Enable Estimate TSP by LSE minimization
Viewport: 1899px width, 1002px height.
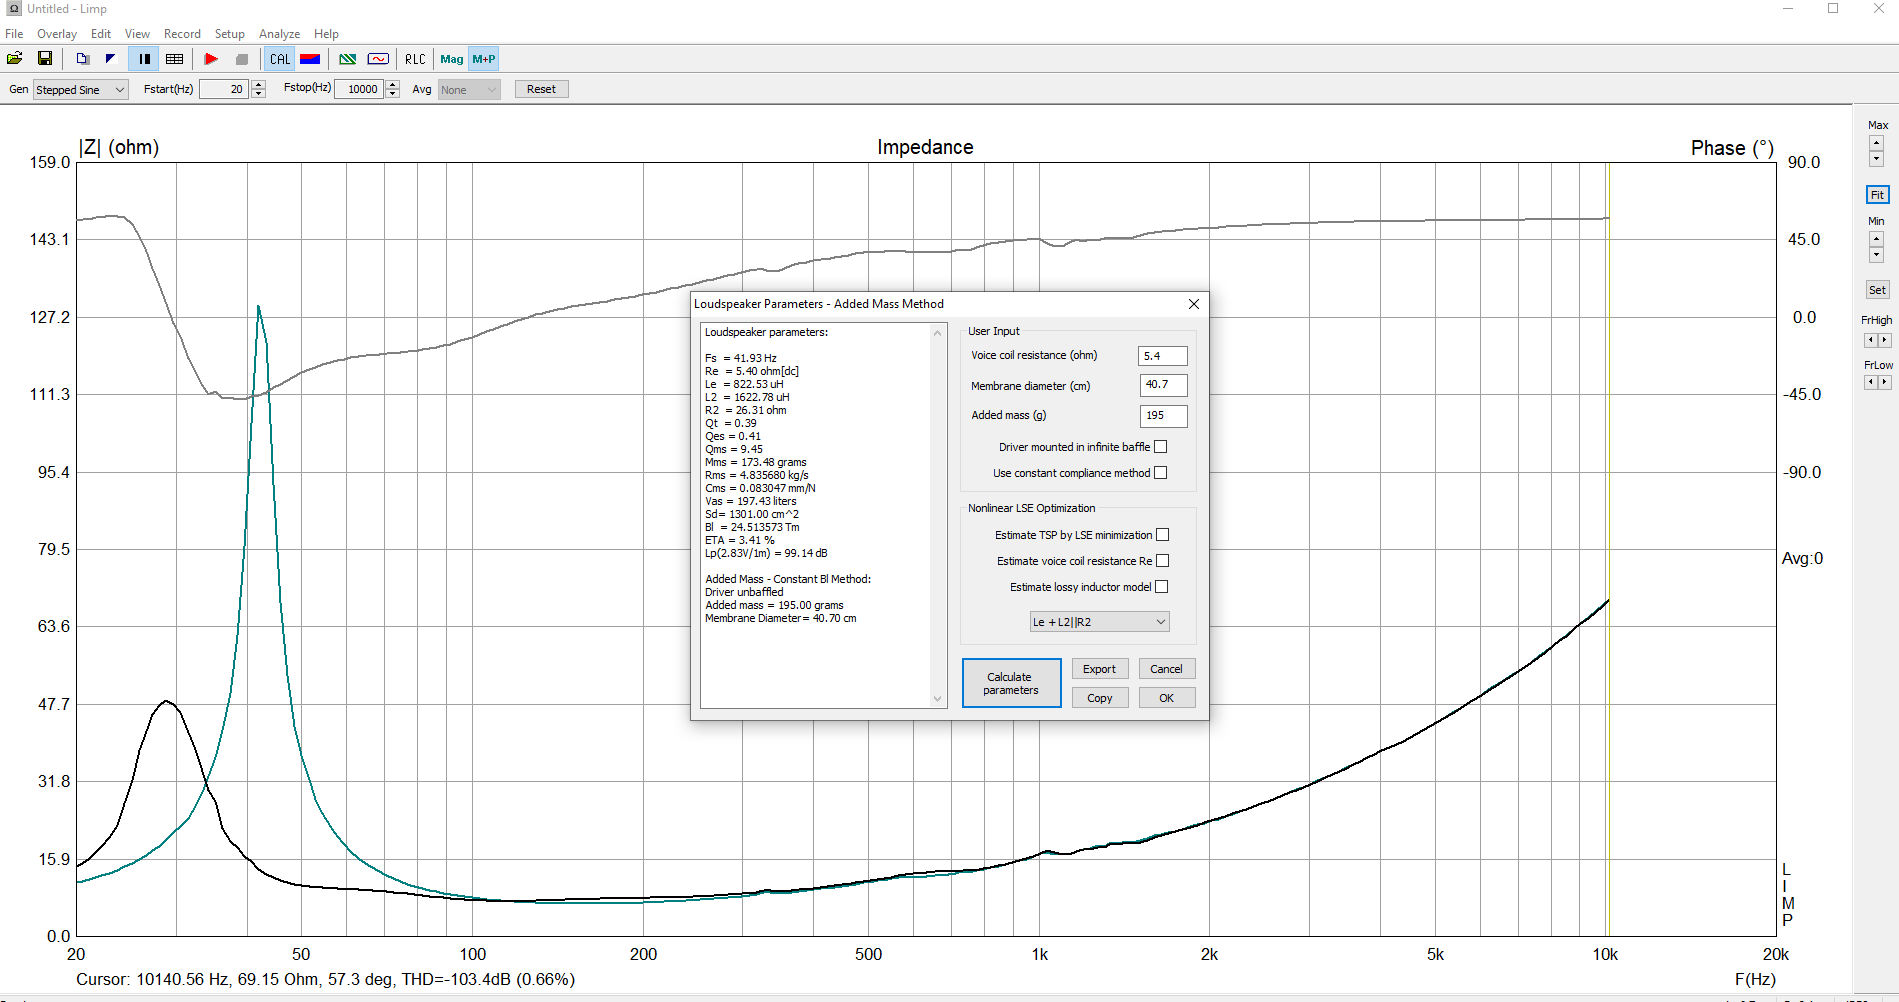(1162, 535)
